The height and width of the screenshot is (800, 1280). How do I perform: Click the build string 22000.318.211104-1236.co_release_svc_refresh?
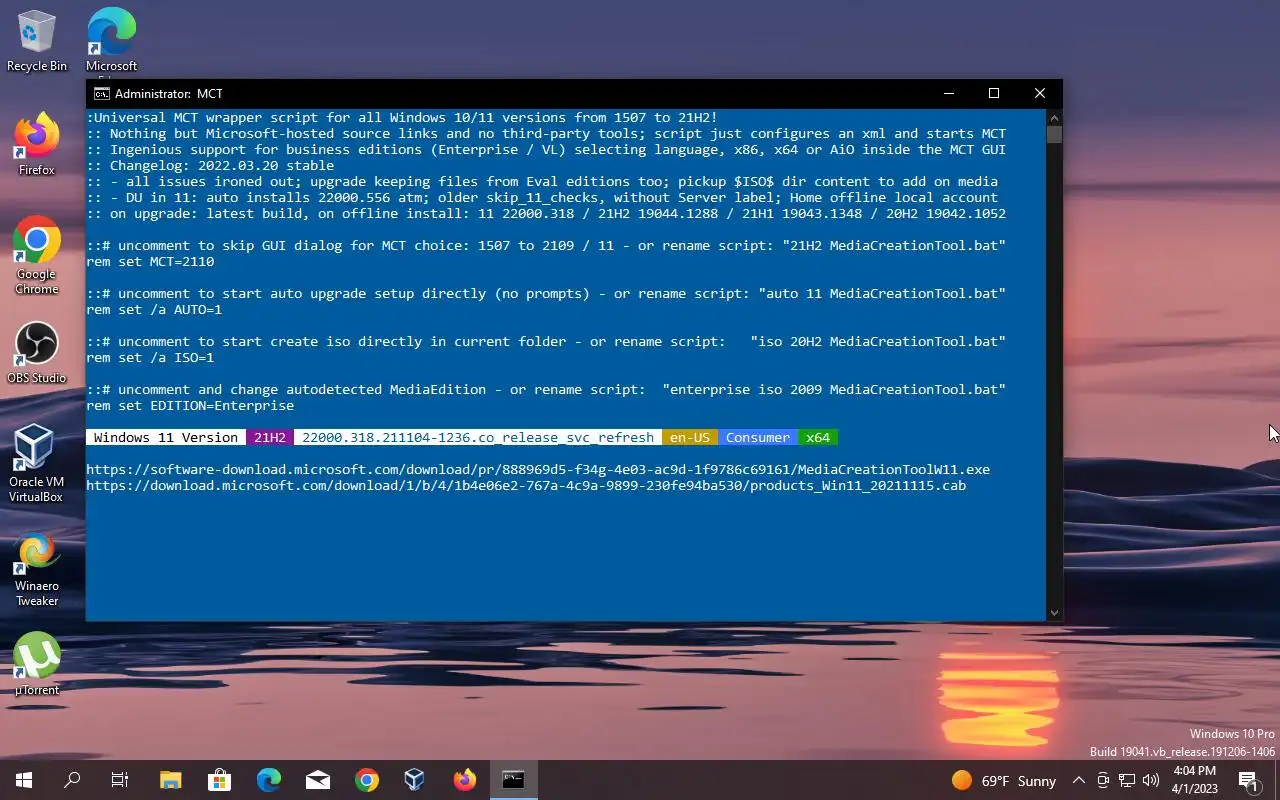(x=478, y=437)
